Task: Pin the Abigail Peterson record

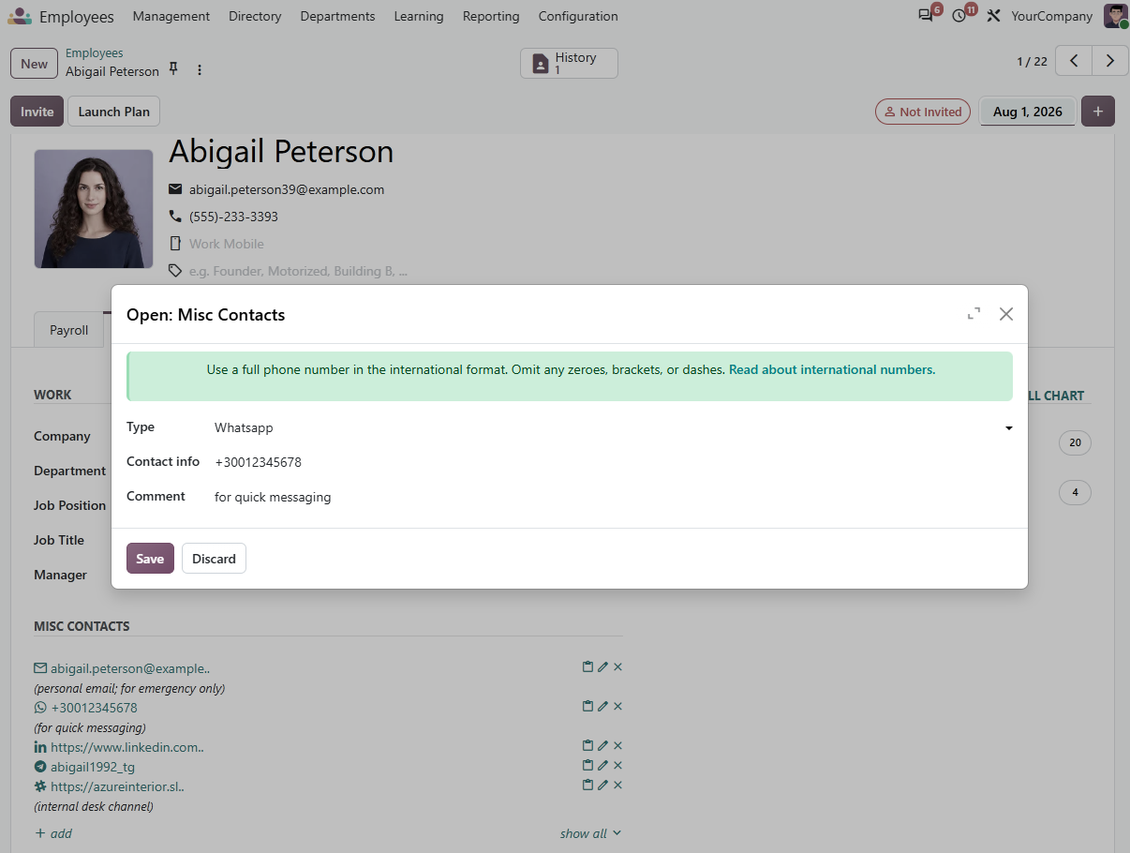Action: pos(174,68)
